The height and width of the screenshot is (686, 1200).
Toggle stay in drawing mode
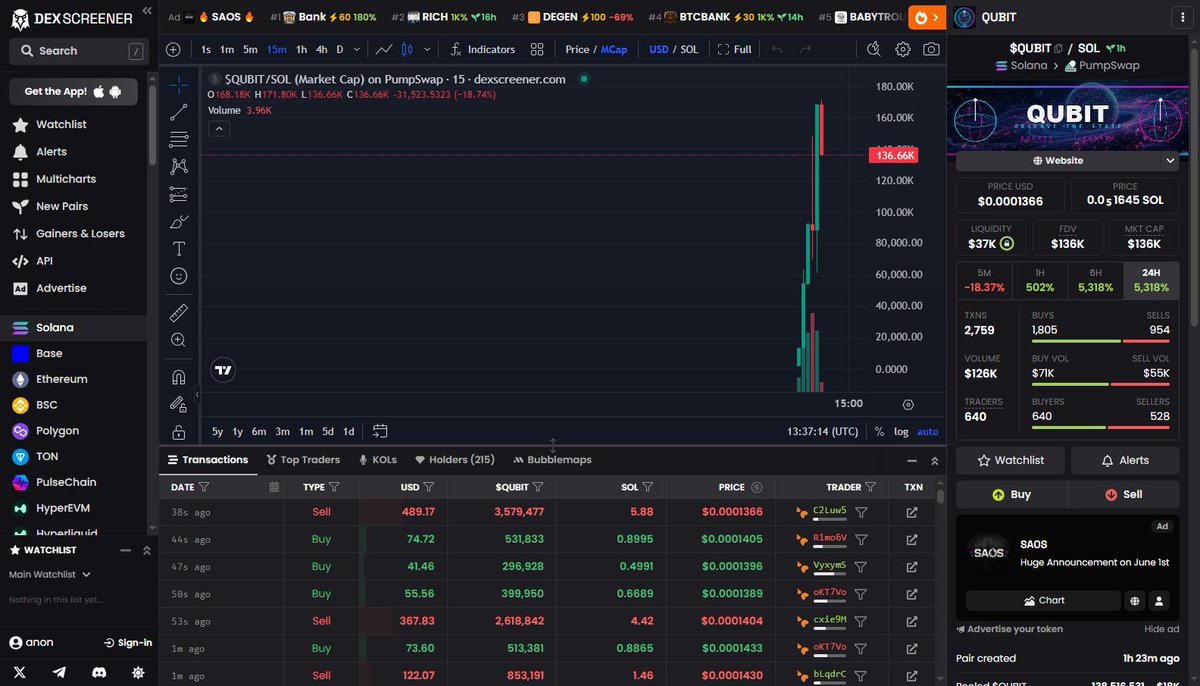coord(179,404)
